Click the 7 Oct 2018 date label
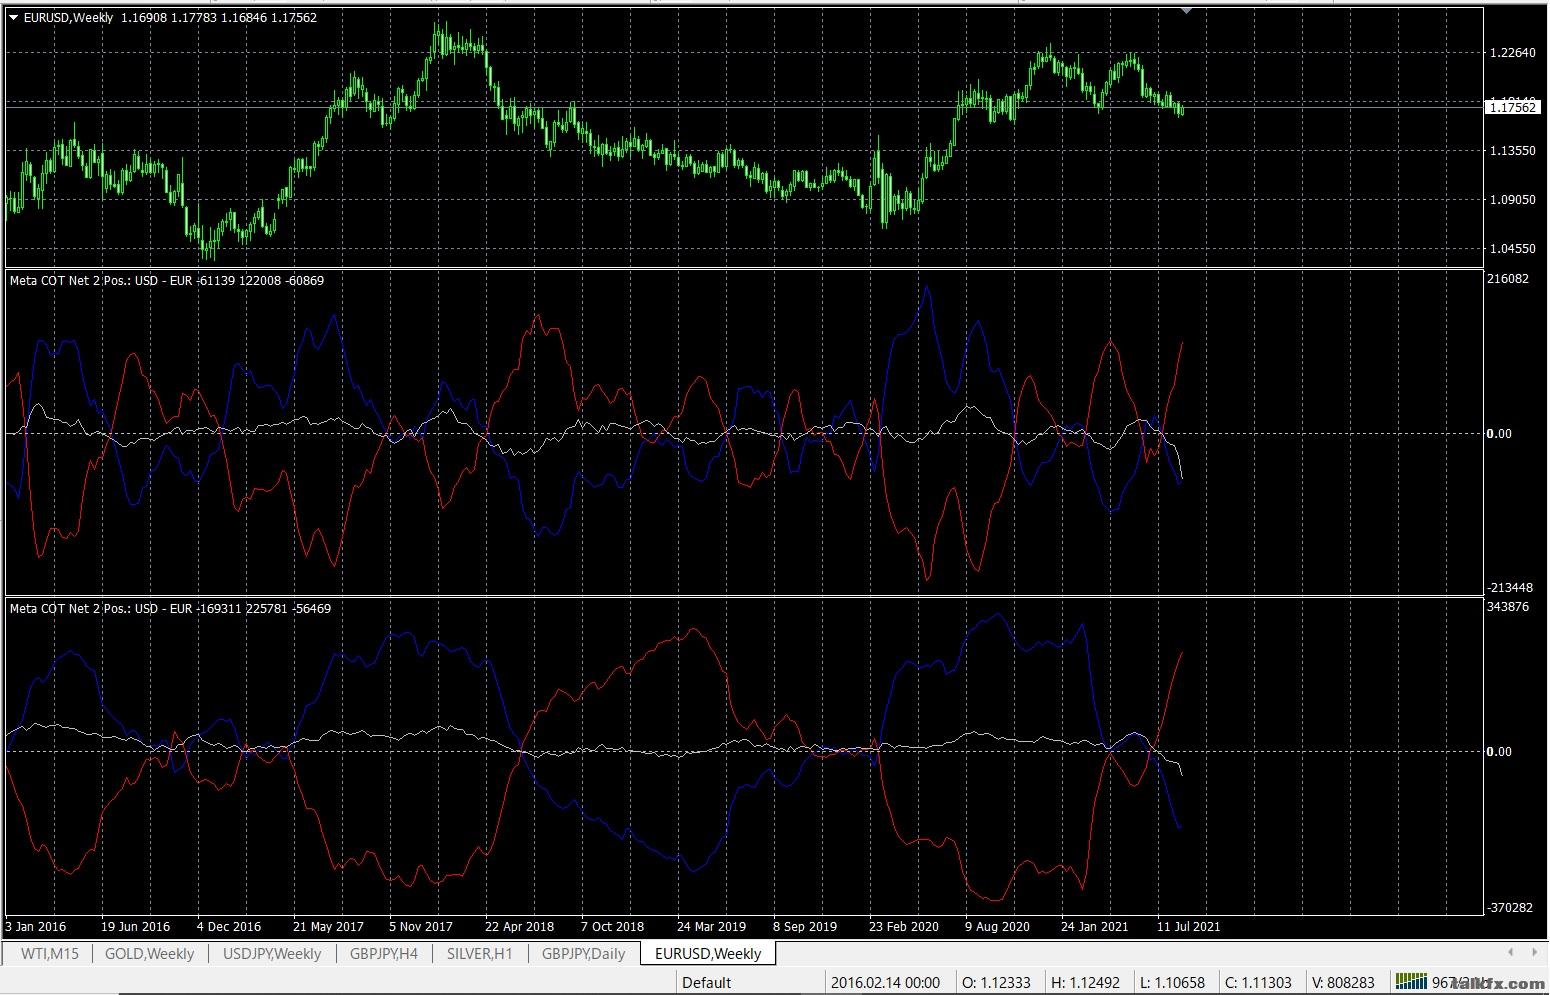1550x995 pixels. [612, 927]
